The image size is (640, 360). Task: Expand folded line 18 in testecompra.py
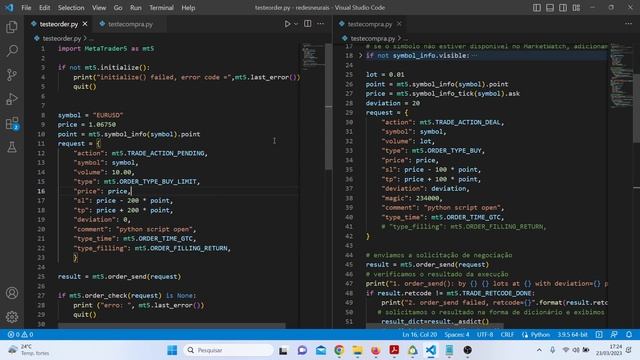point(360,56)
